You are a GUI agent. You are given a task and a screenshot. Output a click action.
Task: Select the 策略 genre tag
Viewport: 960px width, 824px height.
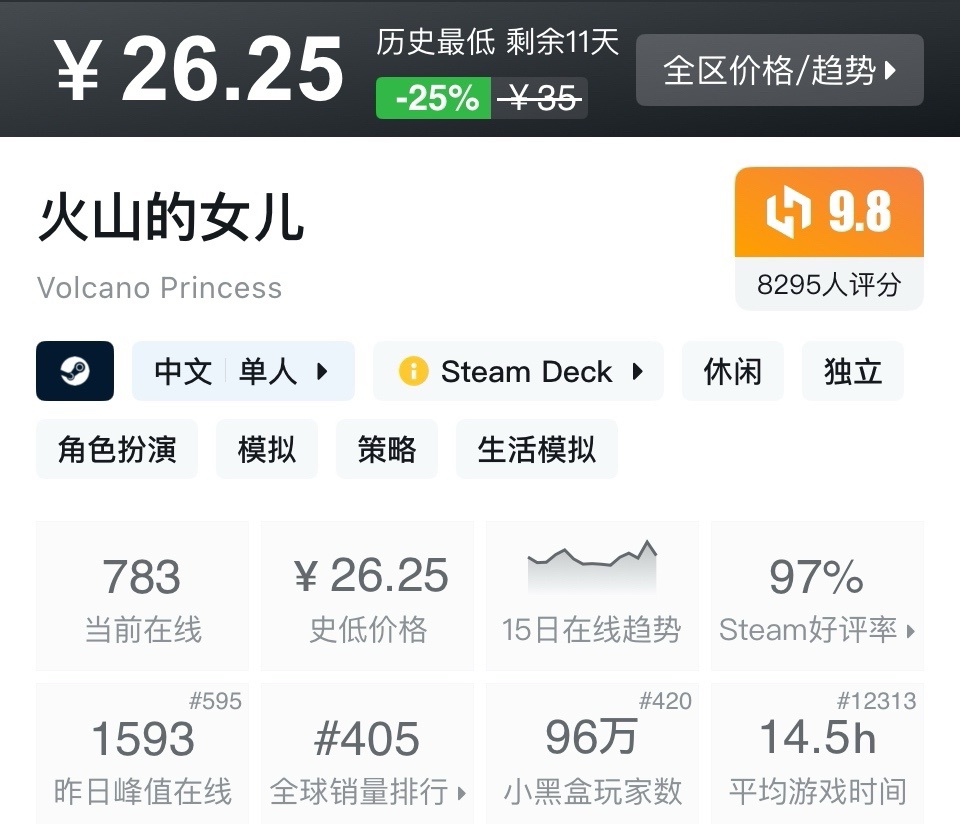[x=387, y=449]
